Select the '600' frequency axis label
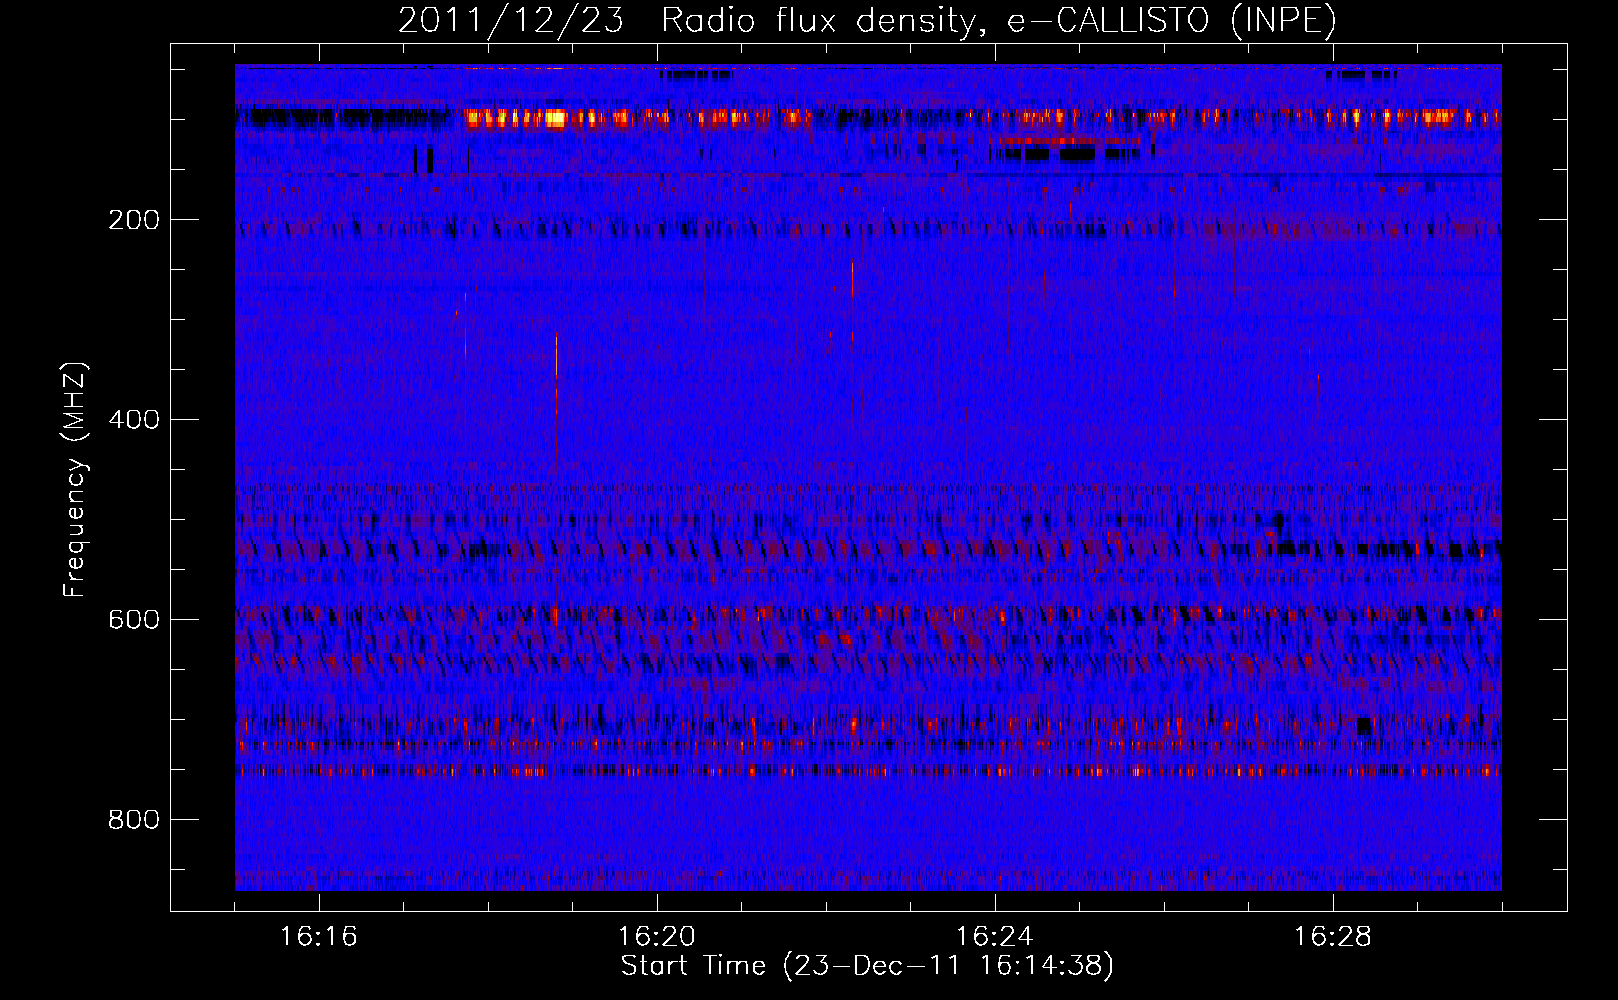Image resolution: width=1618 pixels, height=1000 pixels. pos(134,620)
